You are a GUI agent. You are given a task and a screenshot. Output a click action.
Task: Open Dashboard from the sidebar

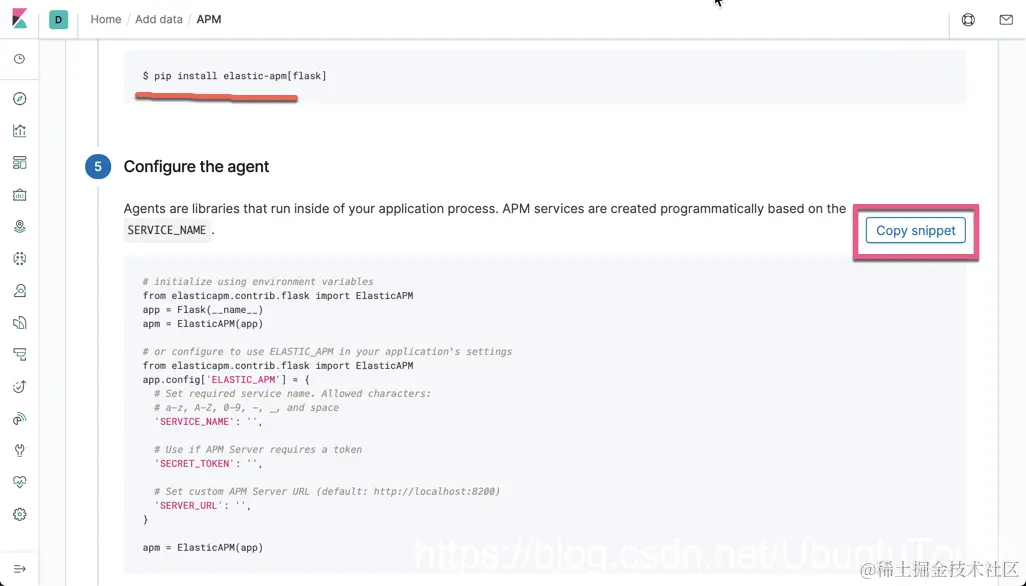tap(20, 163)
